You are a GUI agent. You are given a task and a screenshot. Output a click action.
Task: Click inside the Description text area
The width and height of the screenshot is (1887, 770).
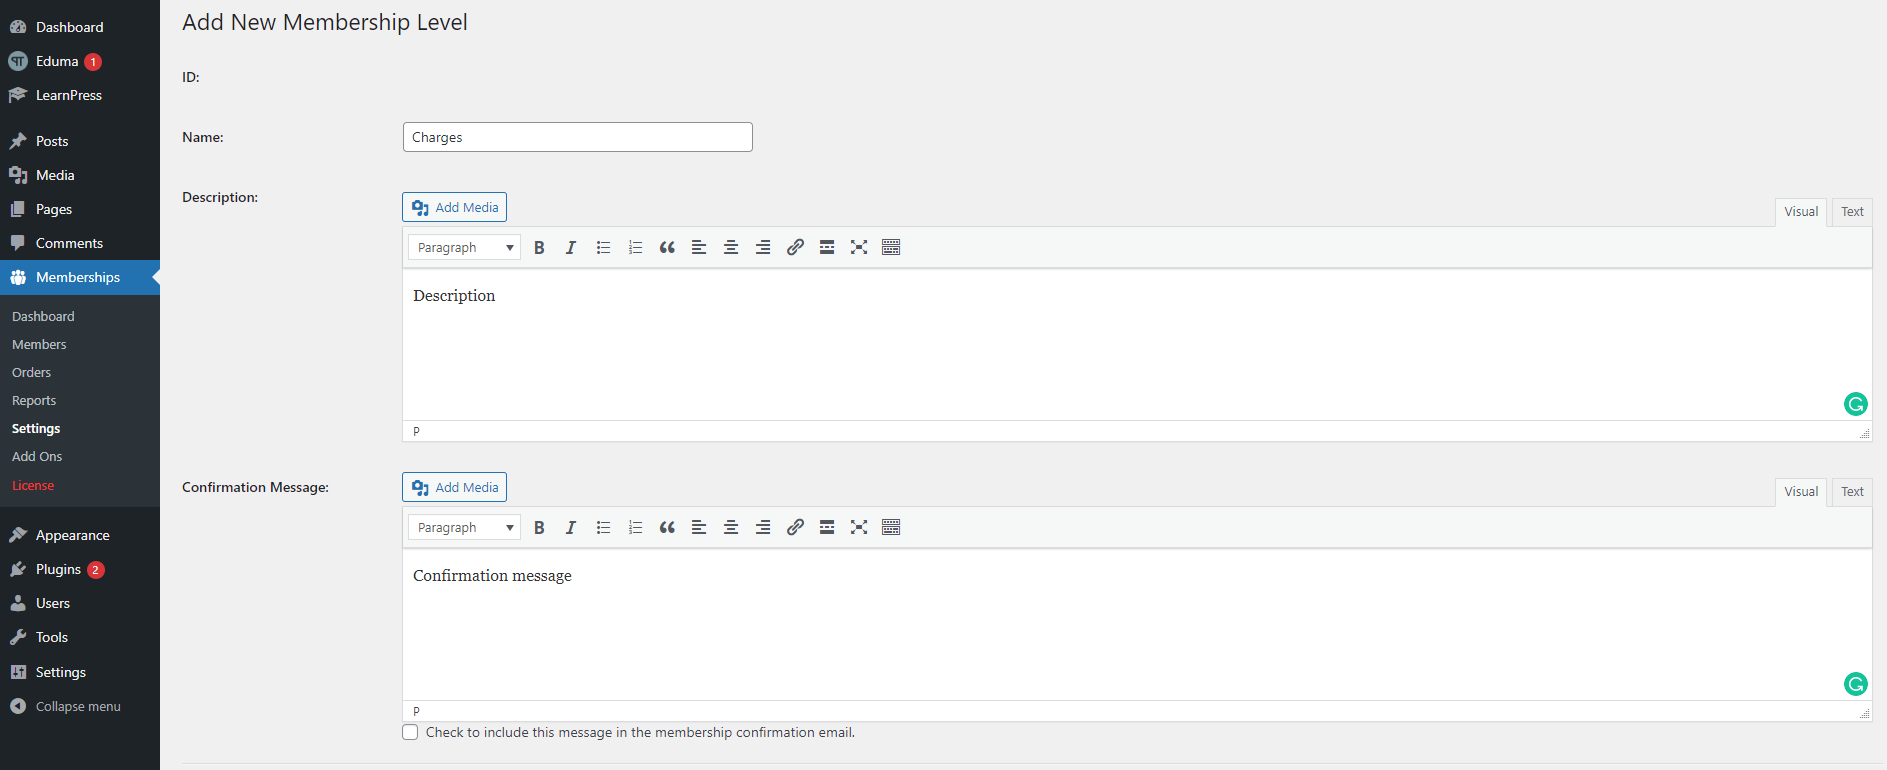coord(1137,344)
